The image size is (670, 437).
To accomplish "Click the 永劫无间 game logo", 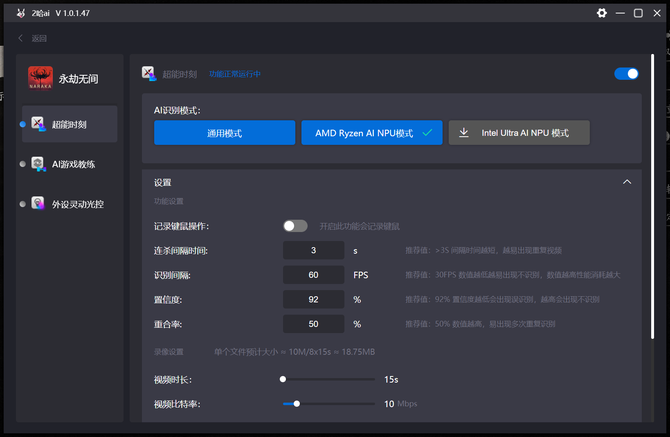I will coord(40,78).
